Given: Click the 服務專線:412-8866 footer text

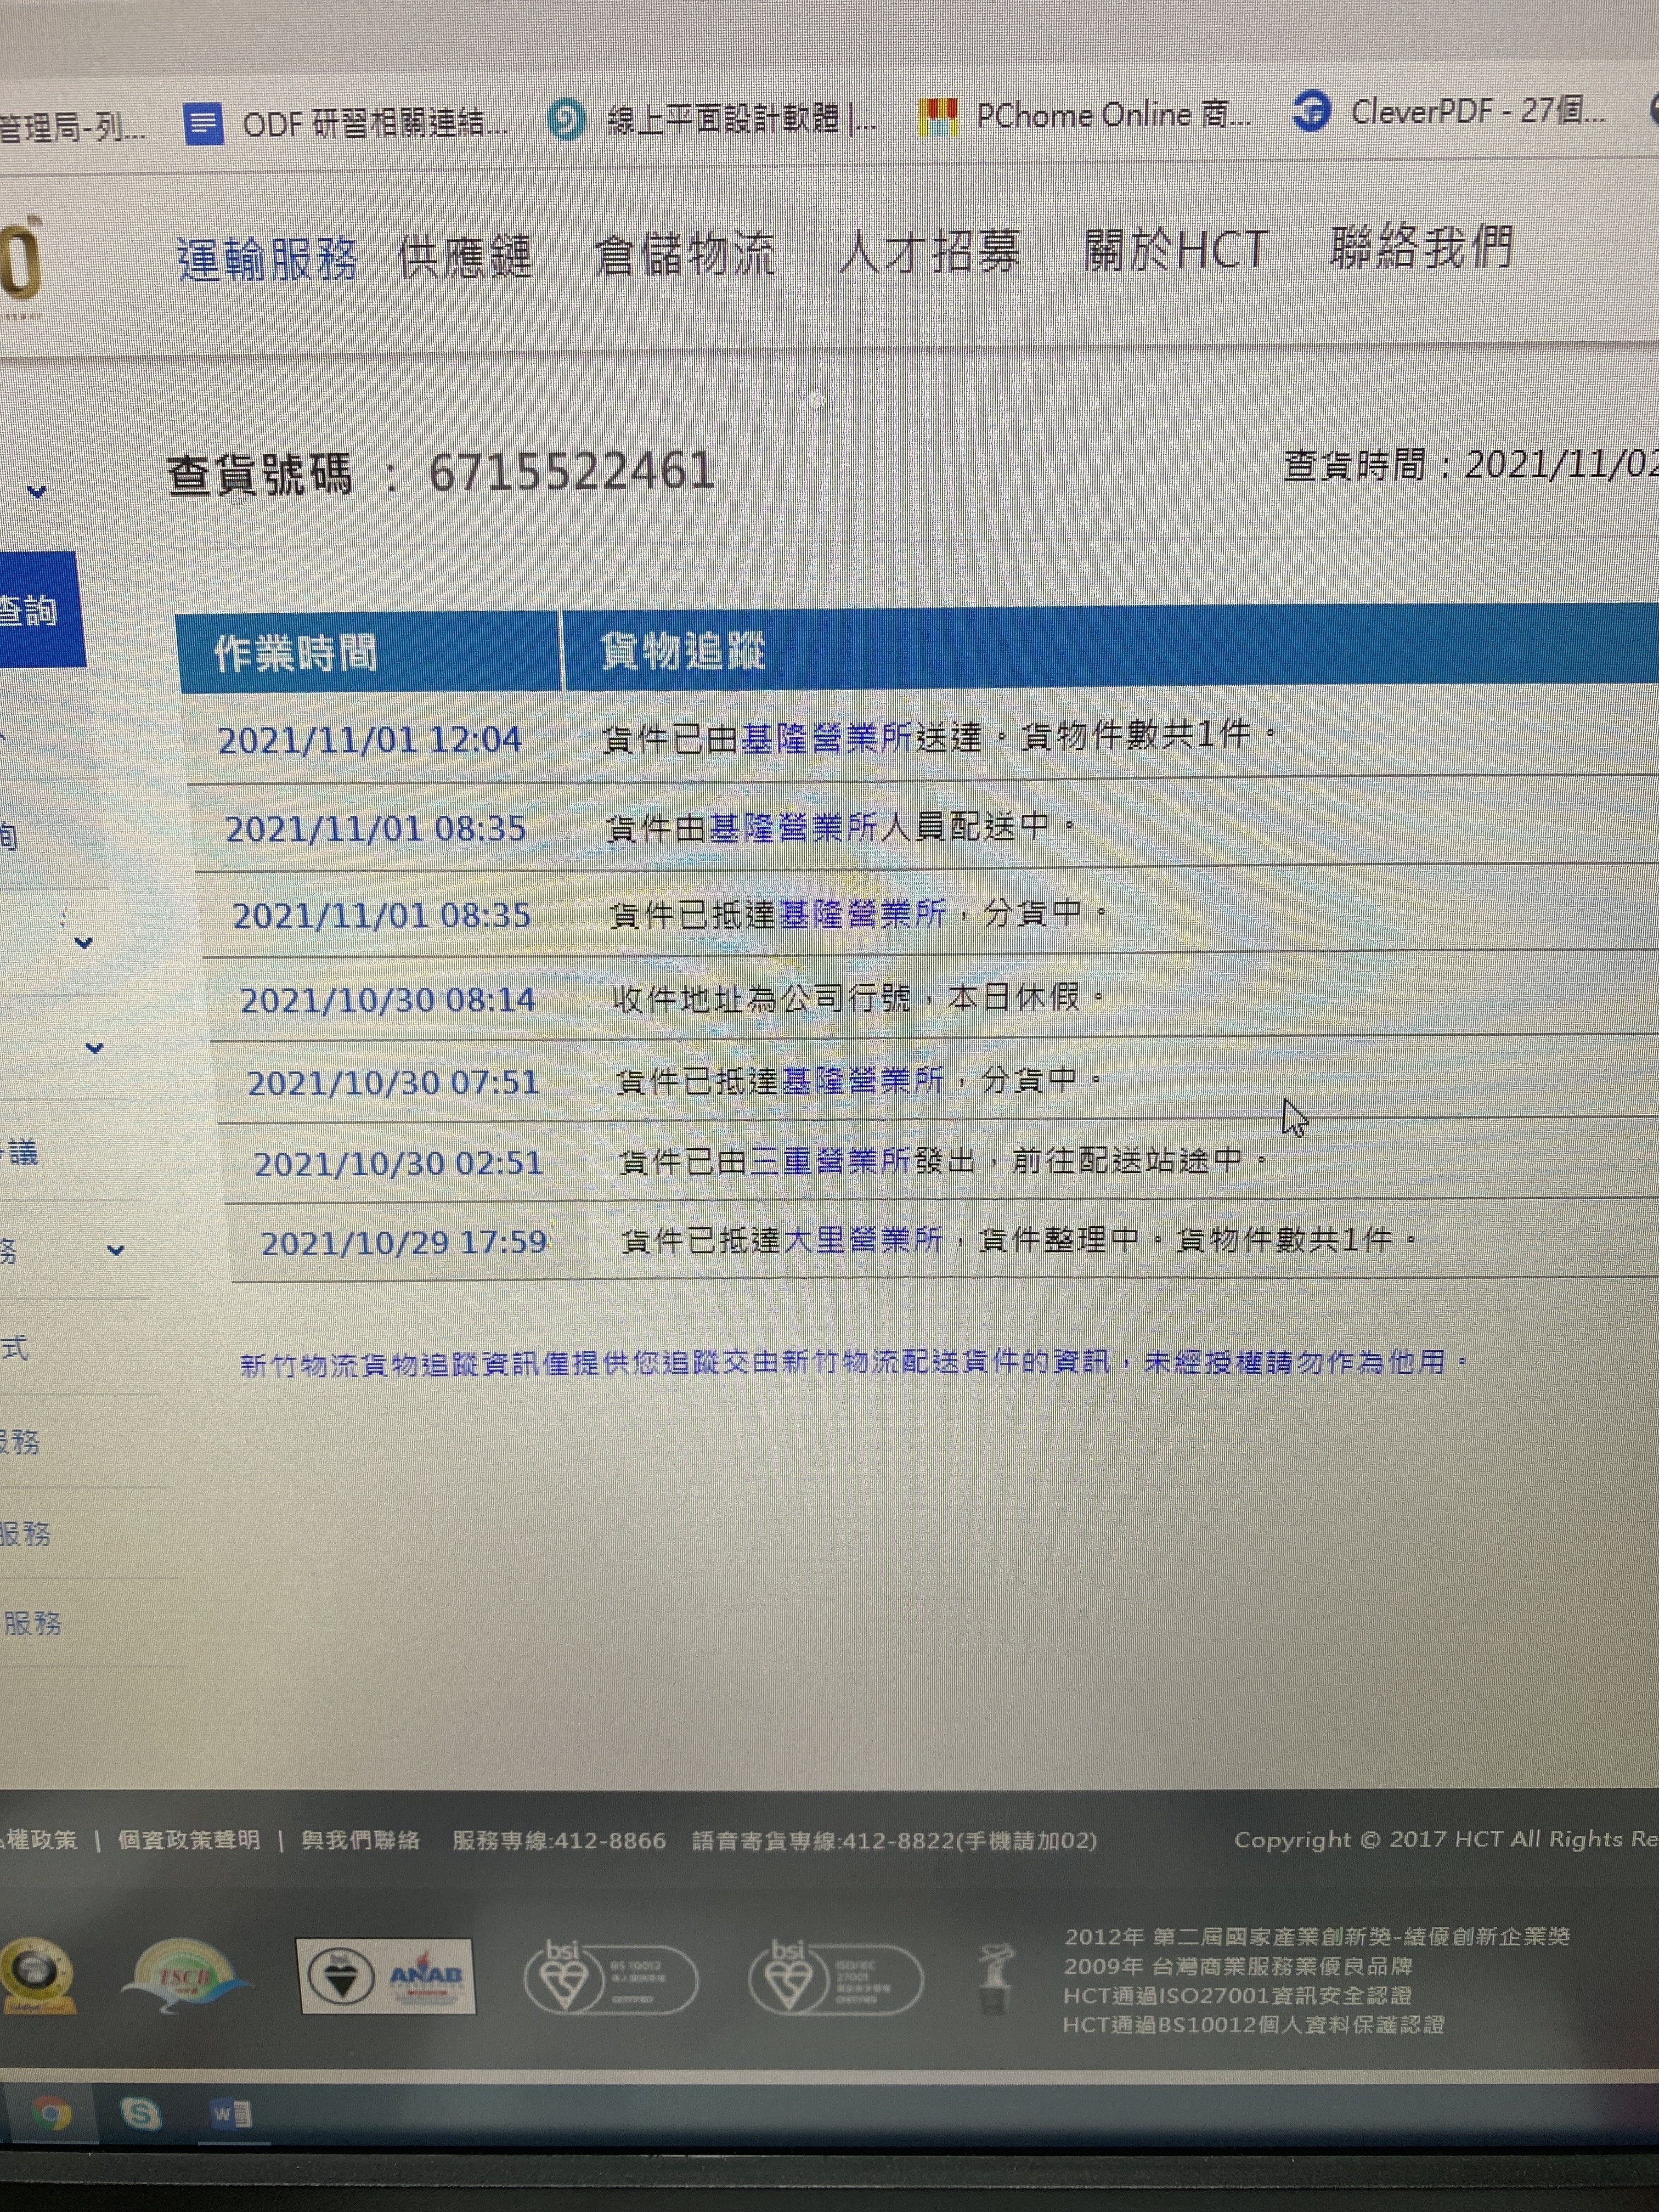Looking at the screenshot, I should [559, 1840].
